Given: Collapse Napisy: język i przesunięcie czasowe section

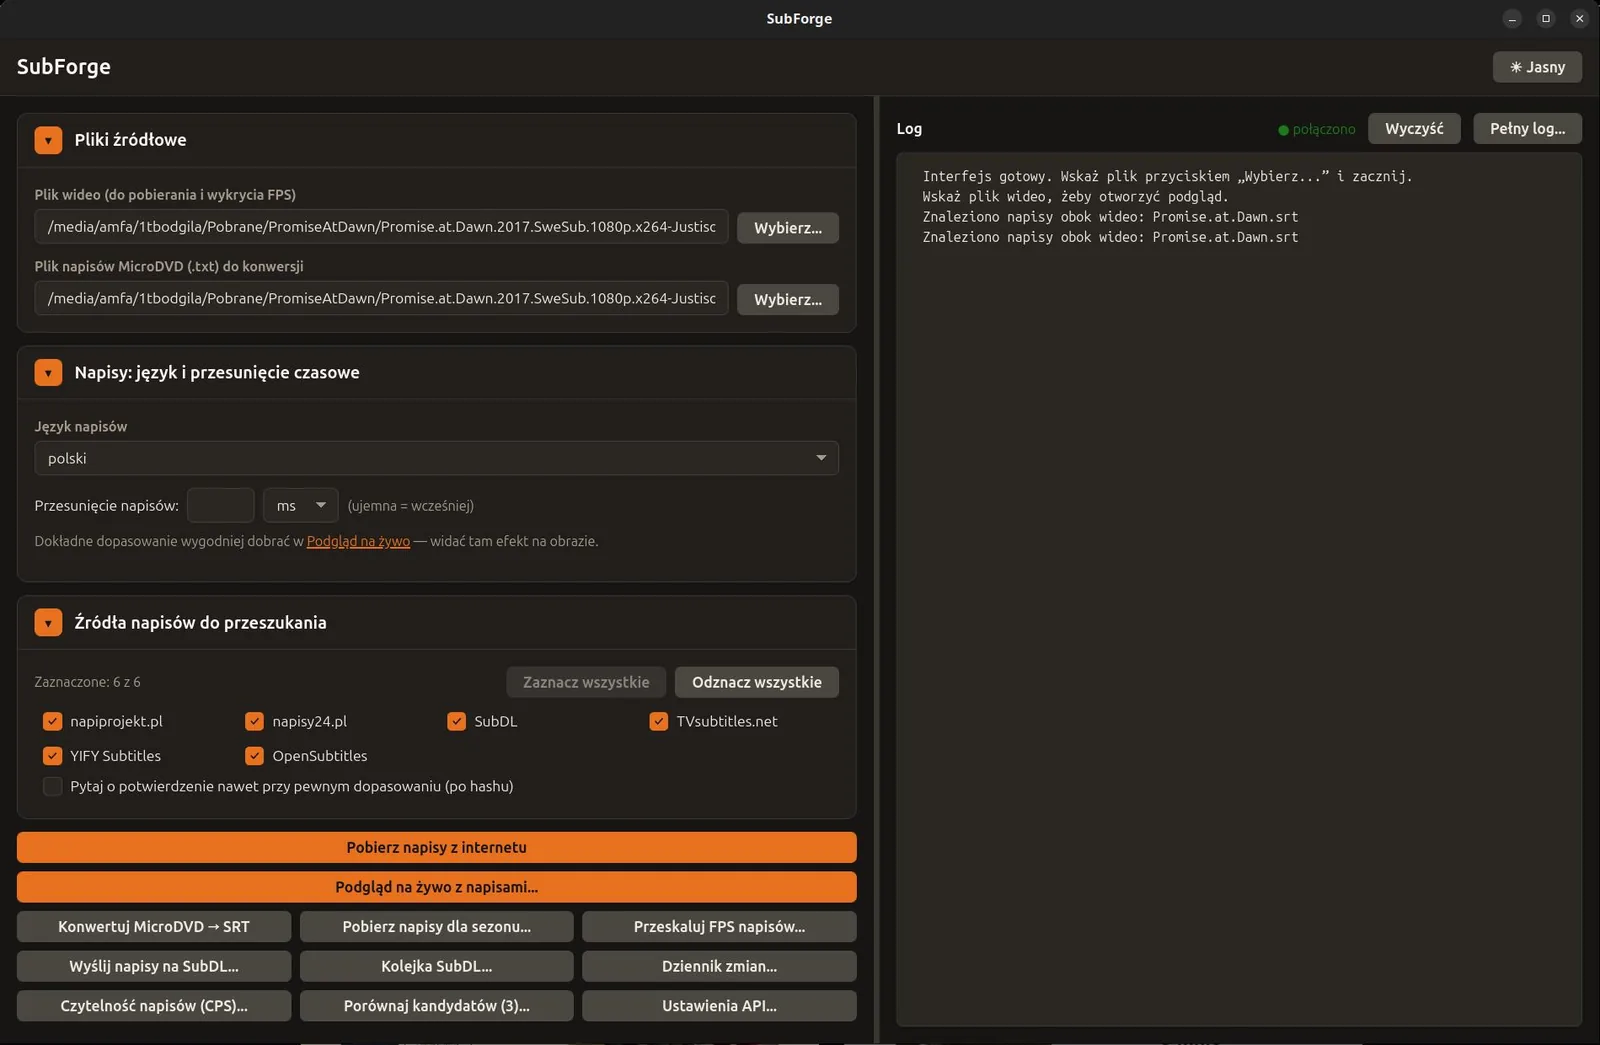Looking at the screenshot, I should (x=48, y=372).
